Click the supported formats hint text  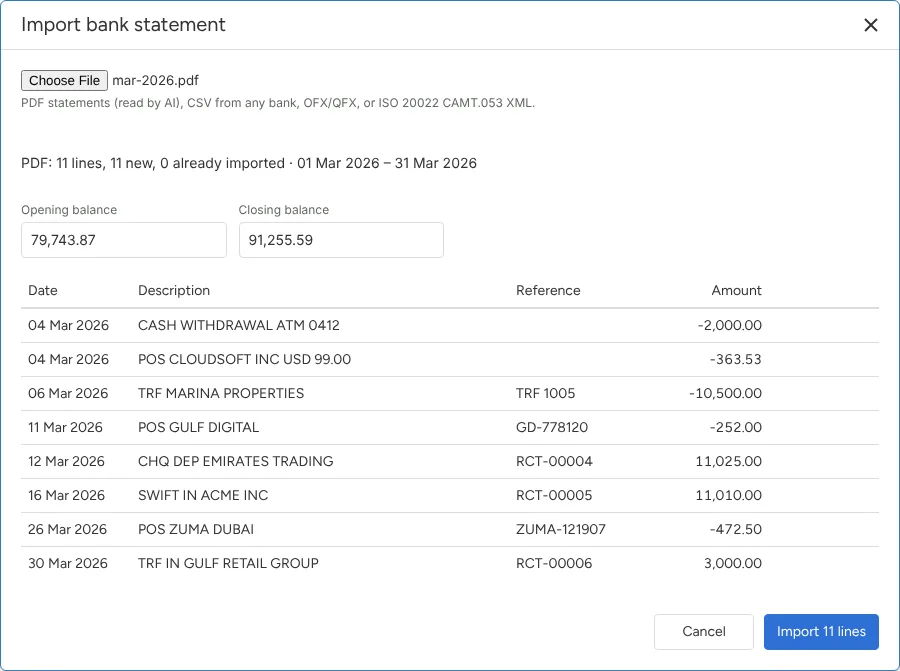click(x=278, y=103)
